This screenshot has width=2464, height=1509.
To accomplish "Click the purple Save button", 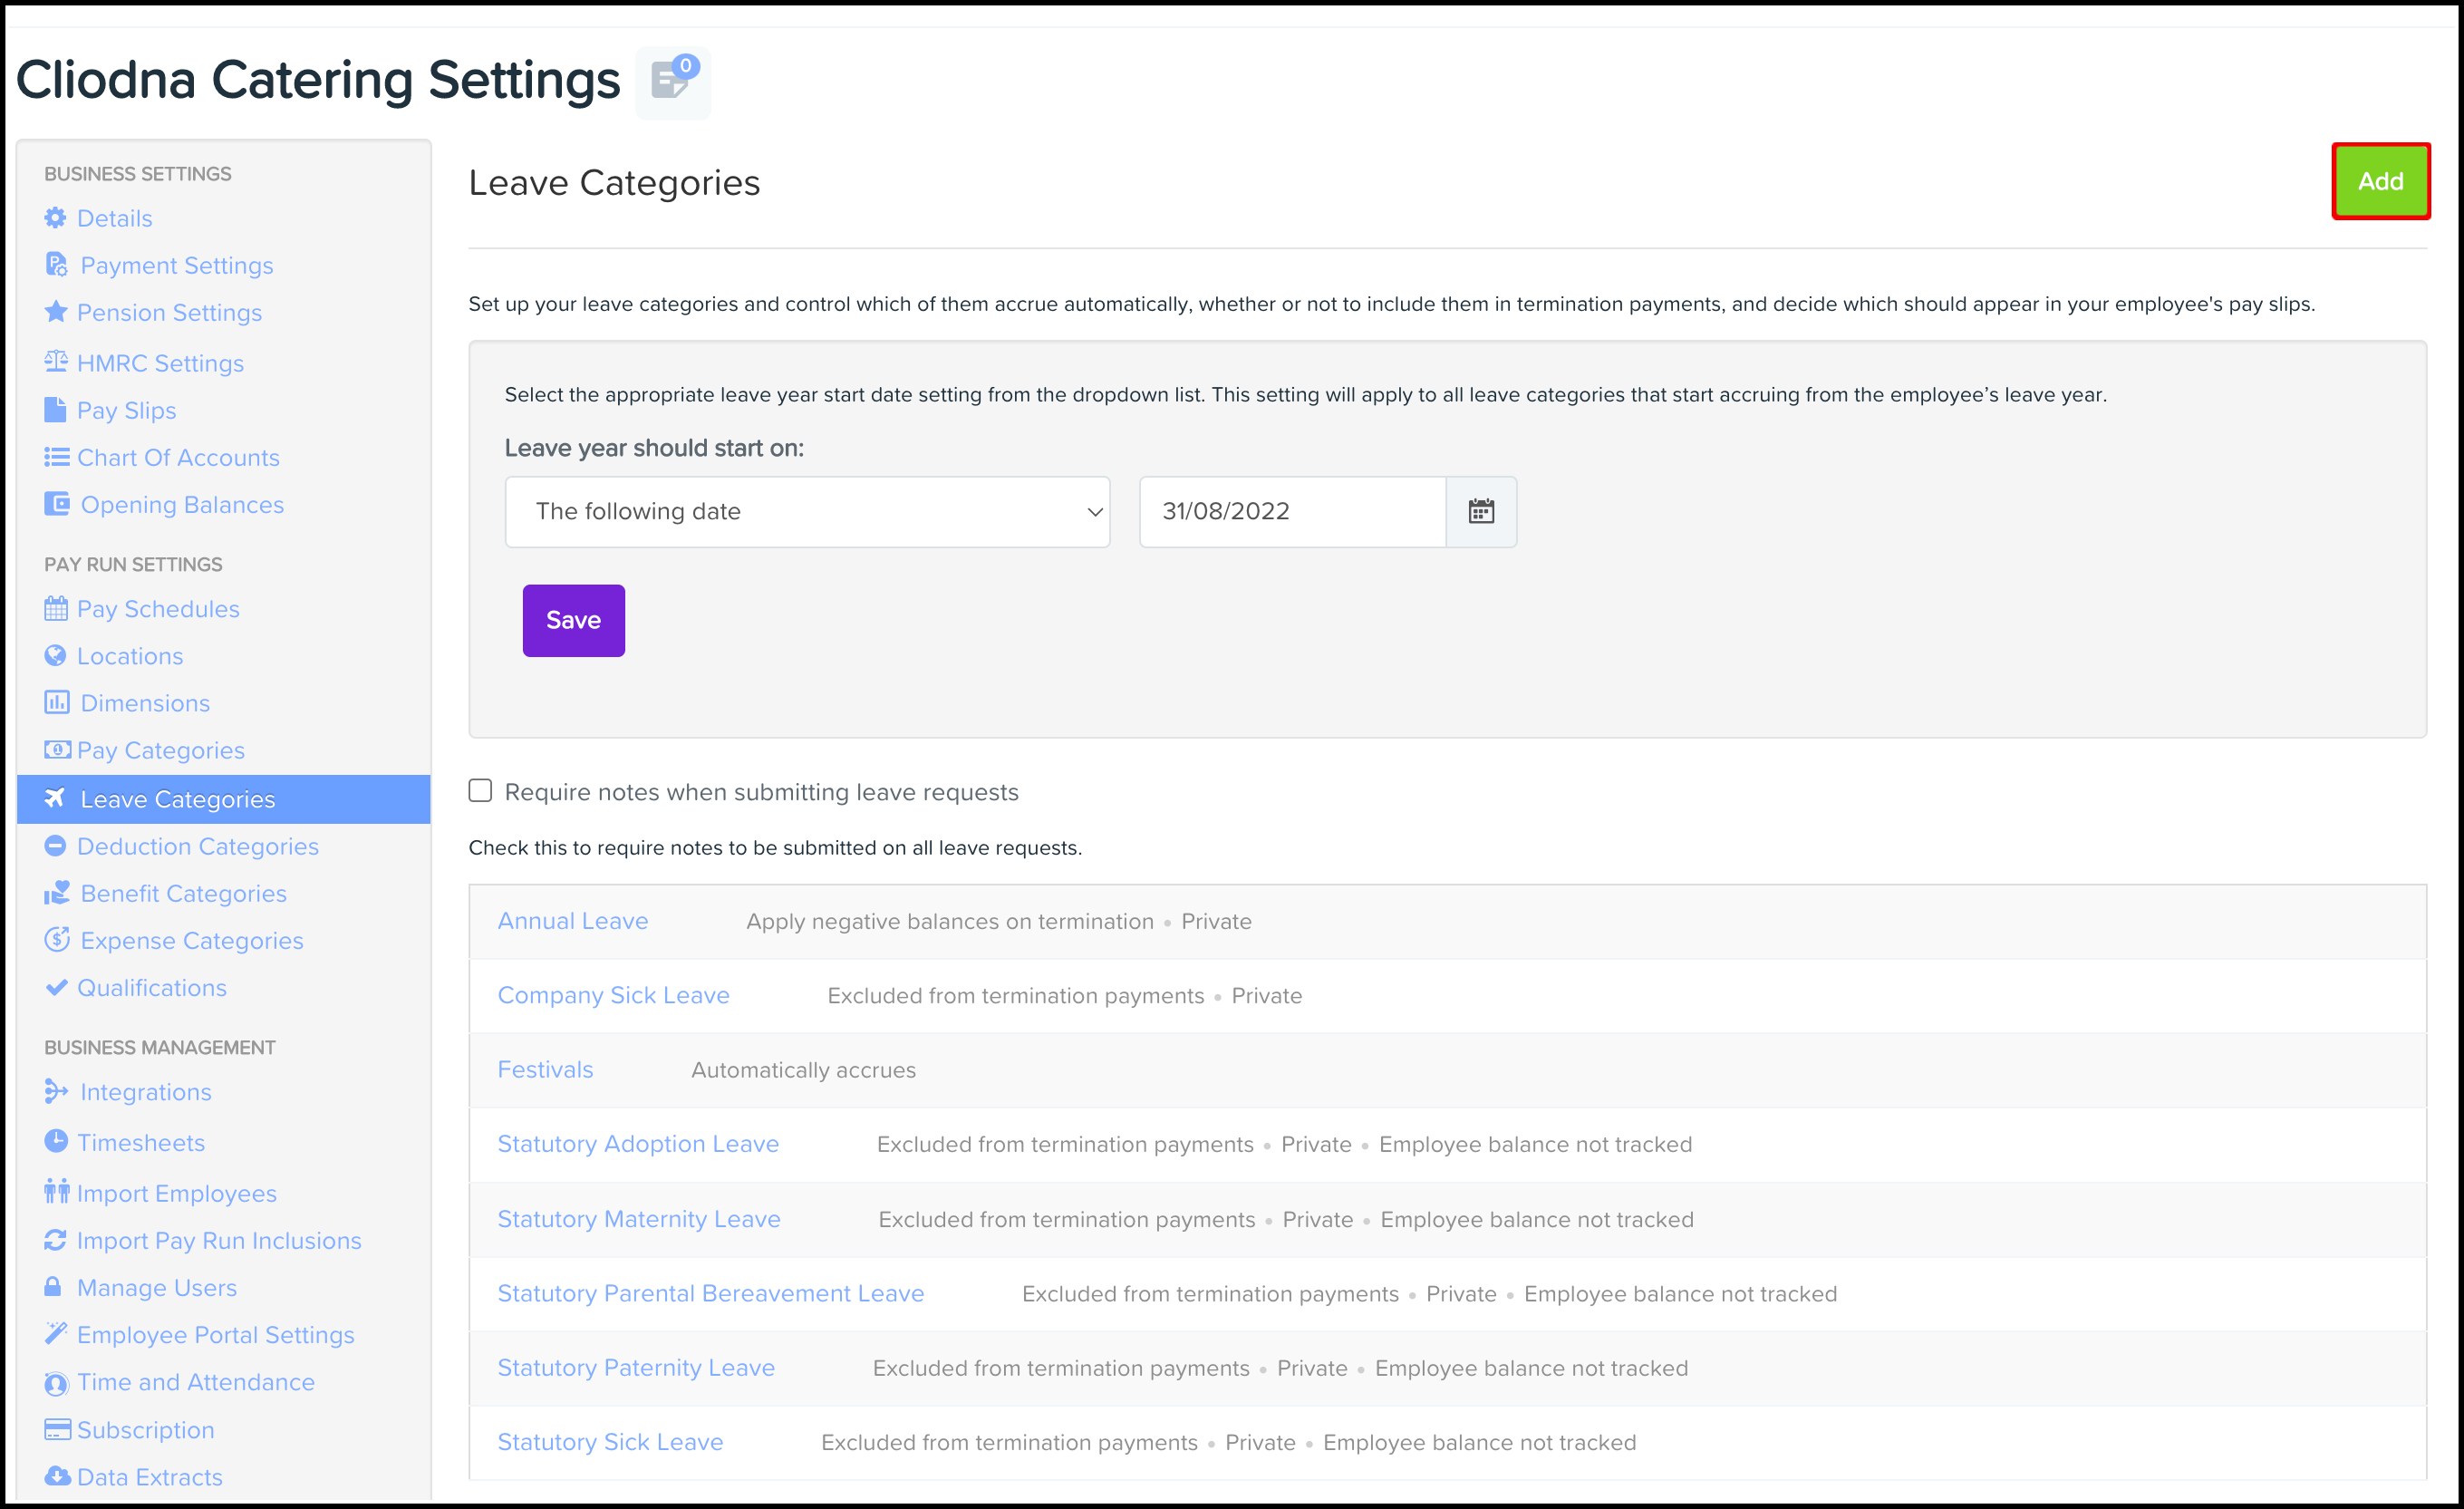I will [573, 620].
